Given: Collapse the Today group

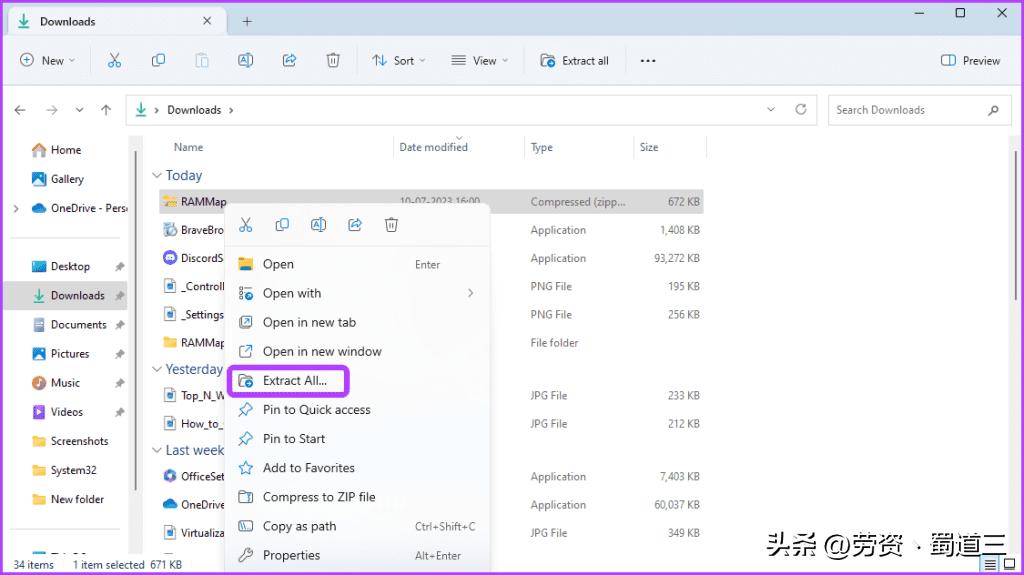Looking at the screenshot, I should point(157,175).
